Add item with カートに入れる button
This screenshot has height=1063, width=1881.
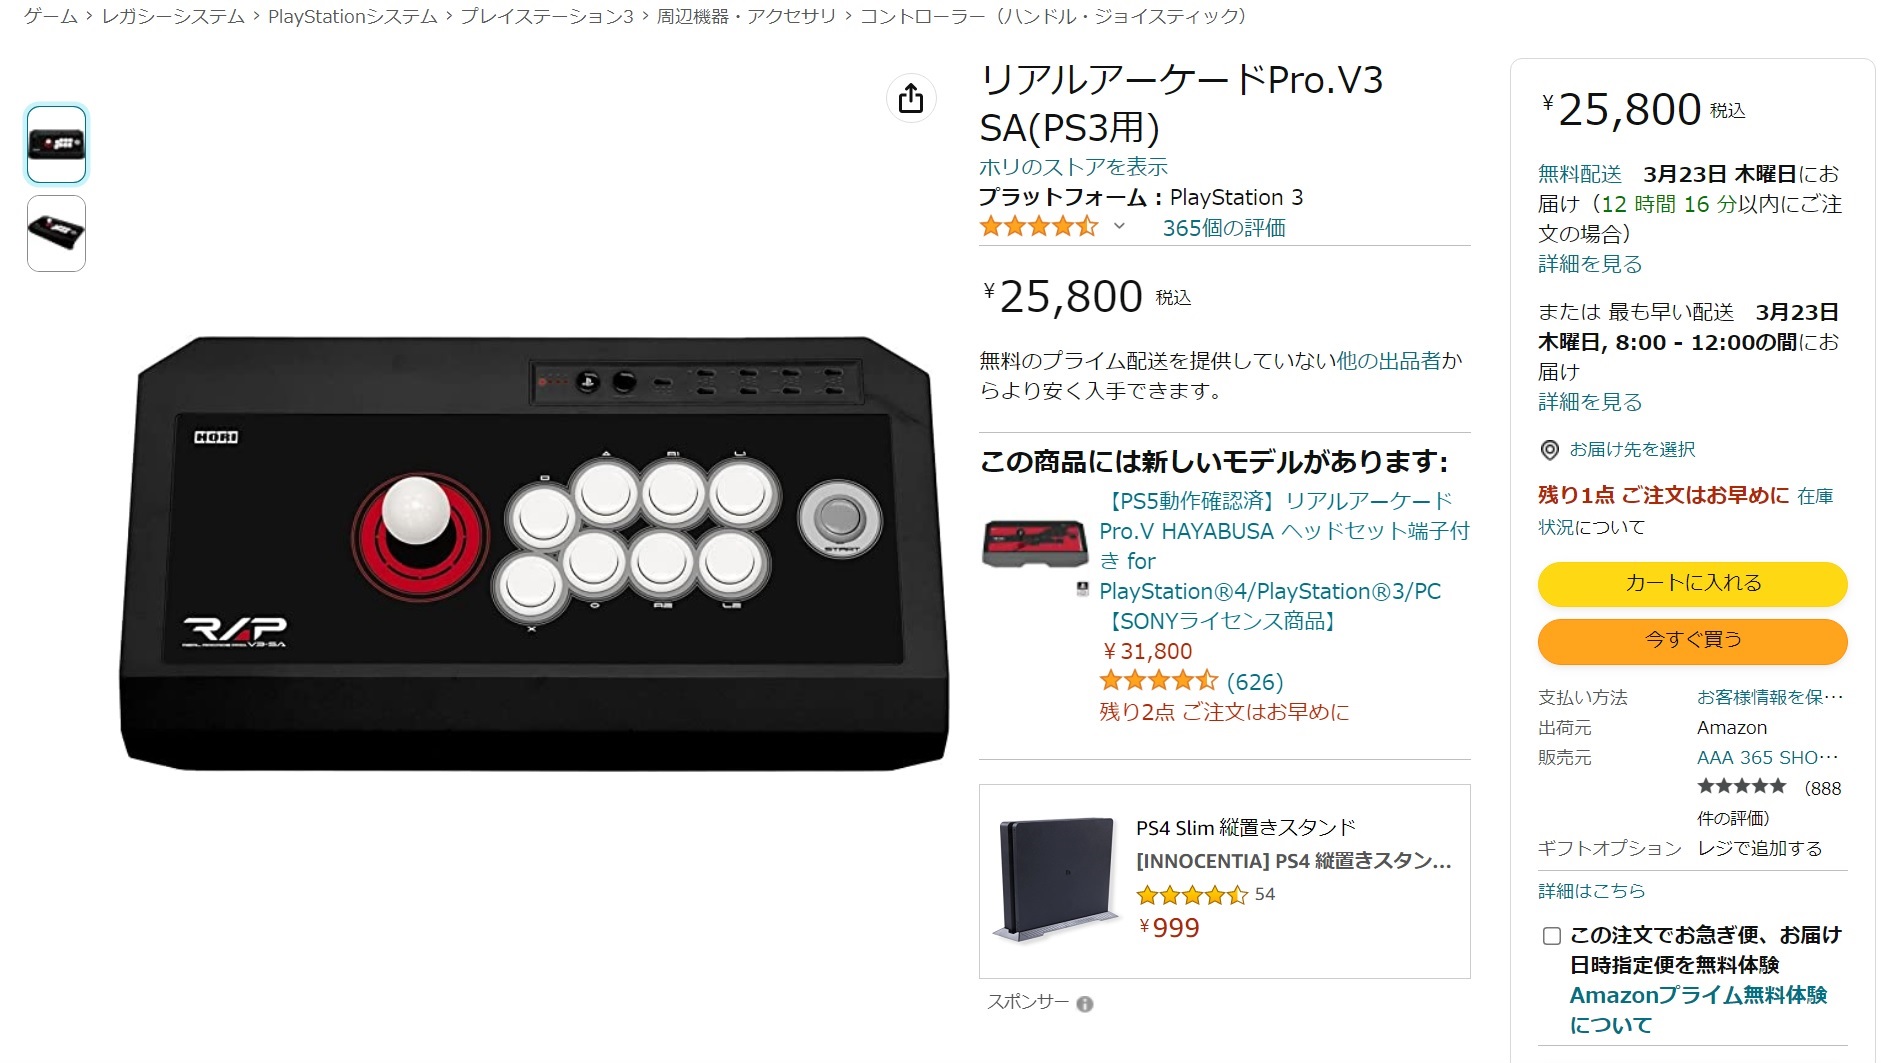pyautogui.click(x=1692, y=583)
